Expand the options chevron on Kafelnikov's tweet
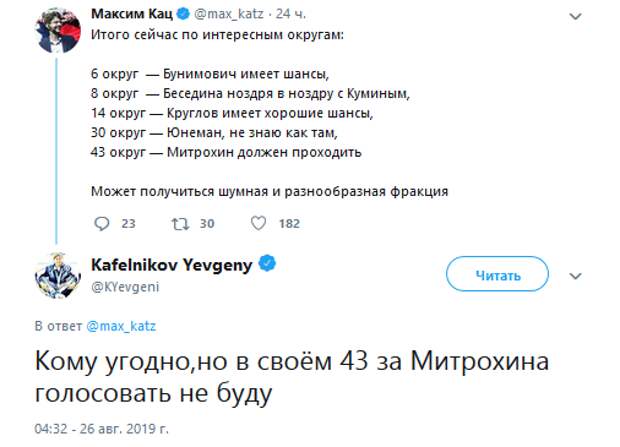This screenshot has width=620, height=447. (x=575, y=275)
